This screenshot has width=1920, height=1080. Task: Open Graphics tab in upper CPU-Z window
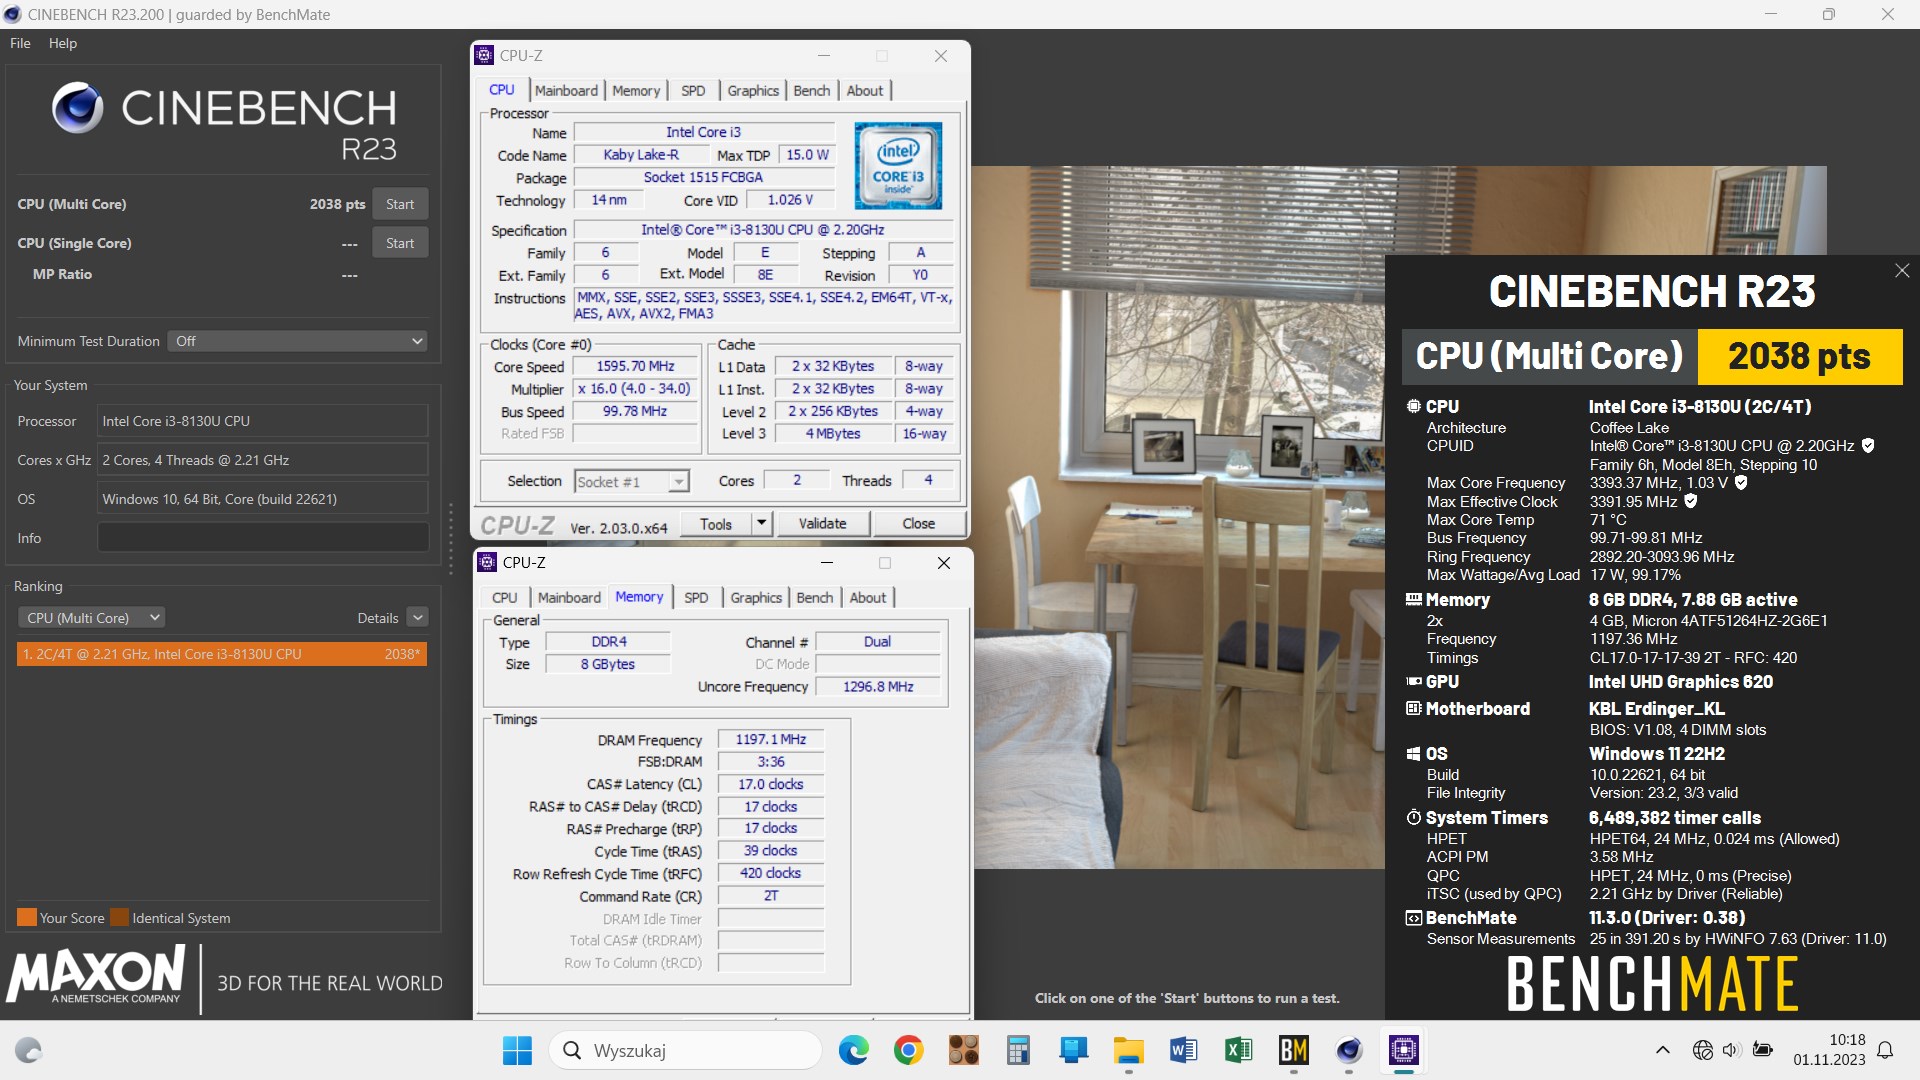[753, 90]
